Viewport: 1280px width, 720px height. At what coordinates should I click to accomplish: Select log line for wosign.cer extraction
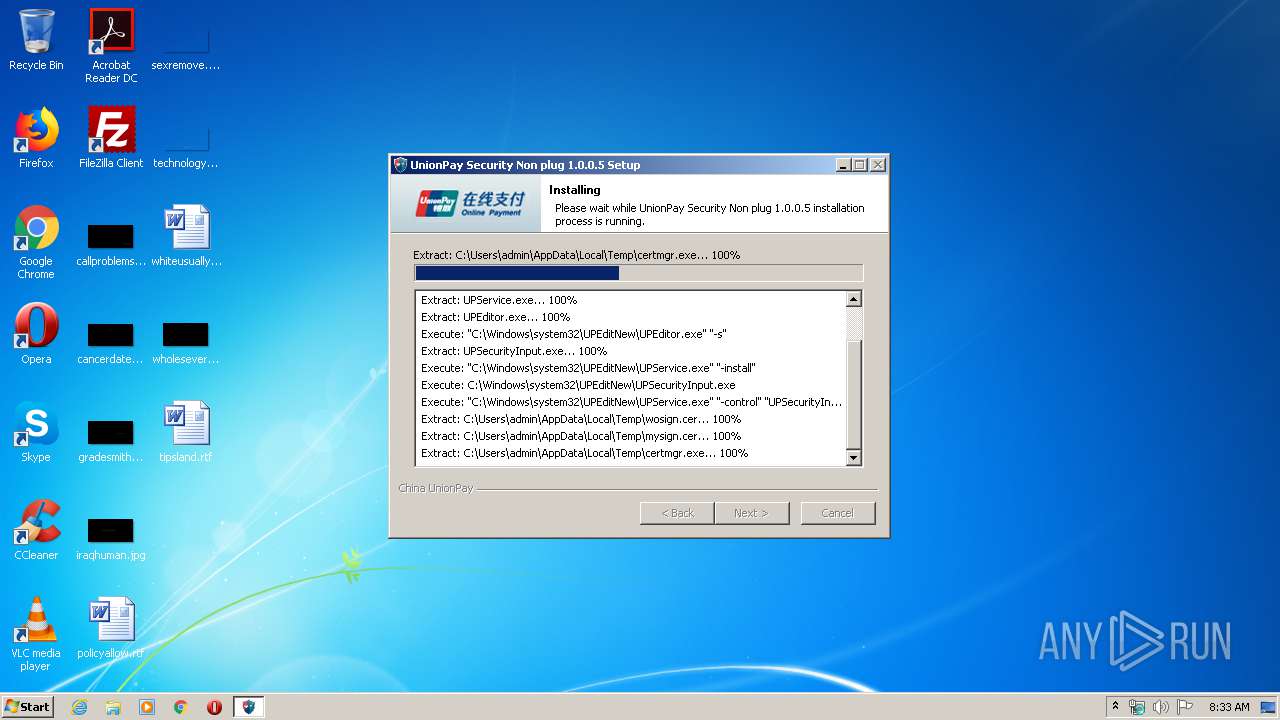click(581, 419)
